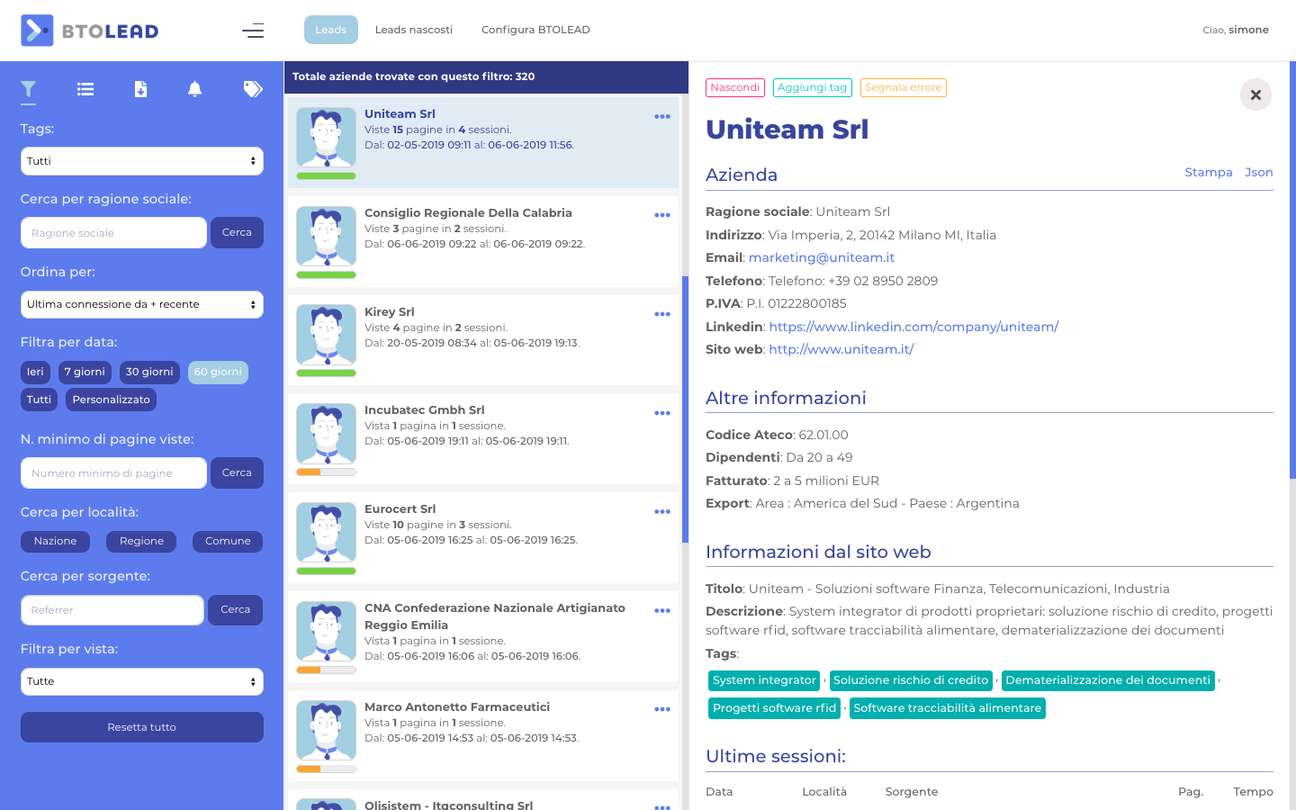This screenshot has width=1296, height=810.
Task: Expand the Ordina per dropdown
Action: pyautogui.click(x=142, y=304)
